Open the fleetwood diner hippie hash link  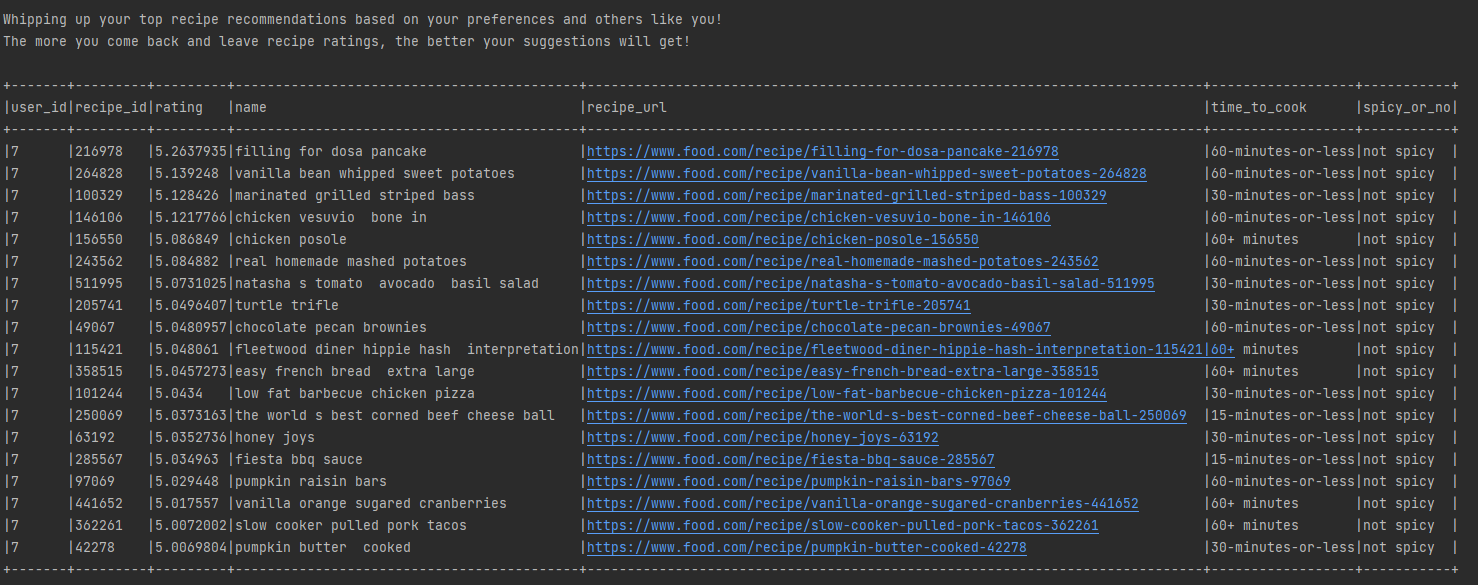pos(894,350)
